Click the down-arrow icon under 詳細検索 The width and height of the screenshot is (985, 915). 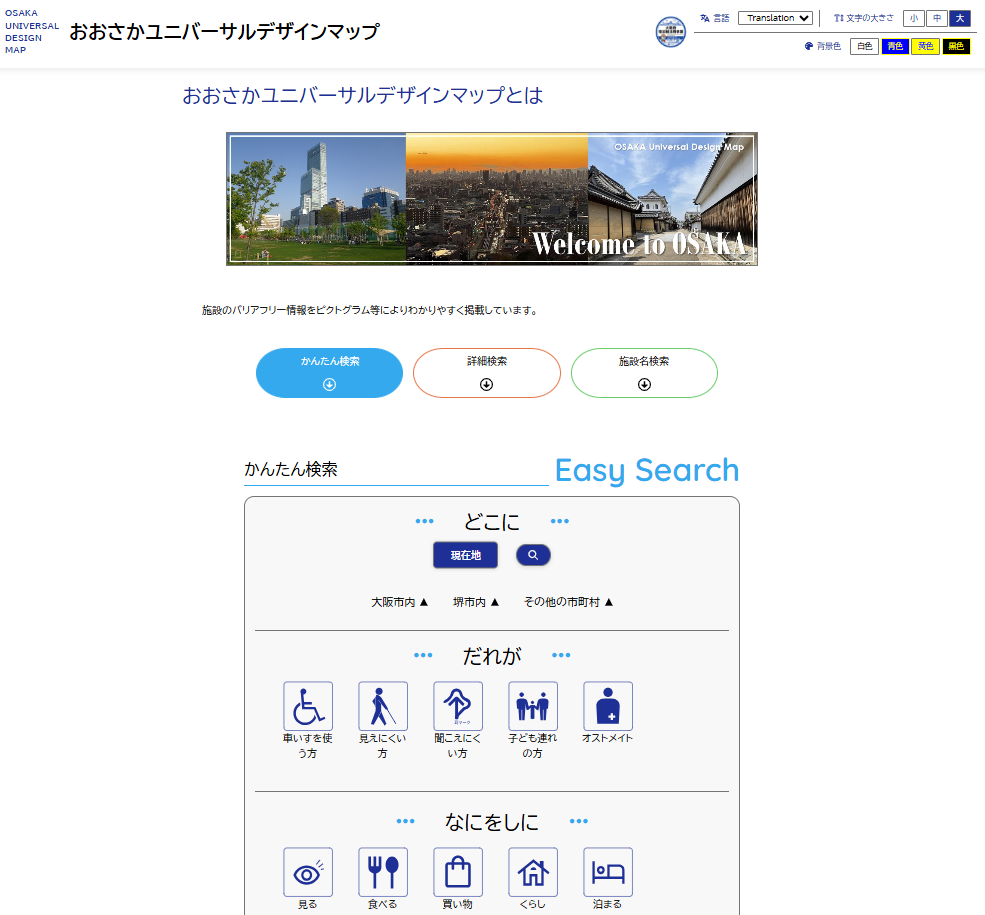486,384
